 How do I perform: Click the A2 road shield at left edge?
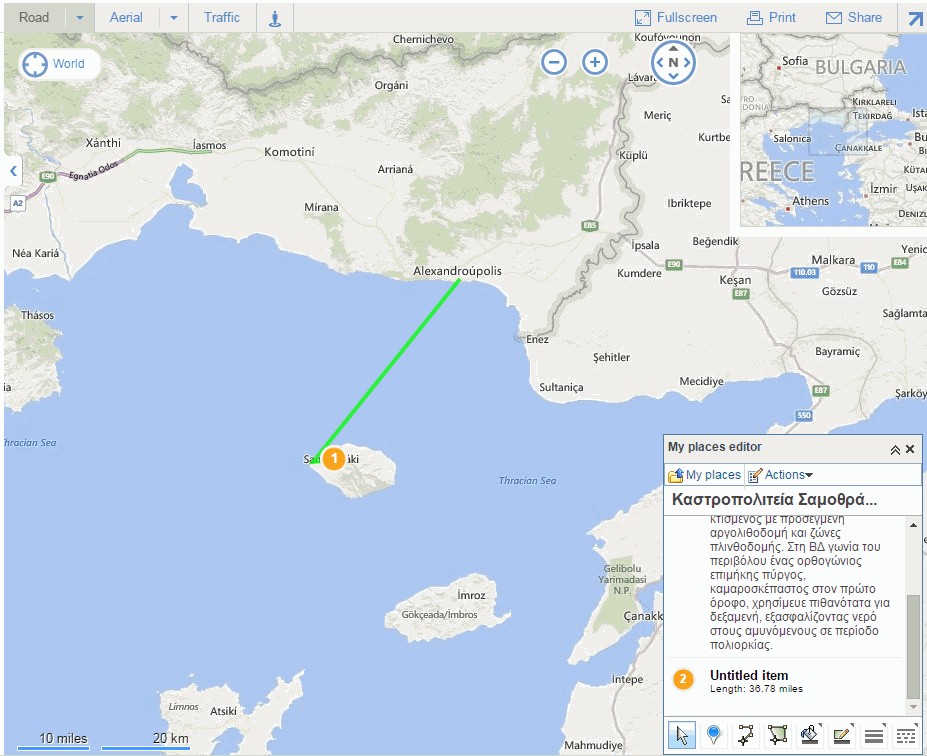pyautogui.click(x=18, y=203)
